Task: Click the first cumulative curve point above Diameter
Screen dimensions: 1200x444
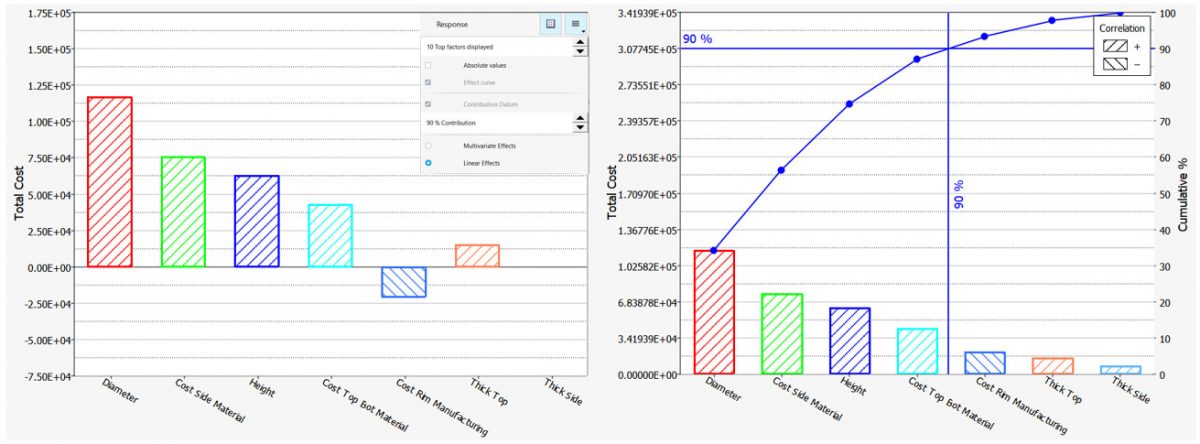Action: coord(713,250)
